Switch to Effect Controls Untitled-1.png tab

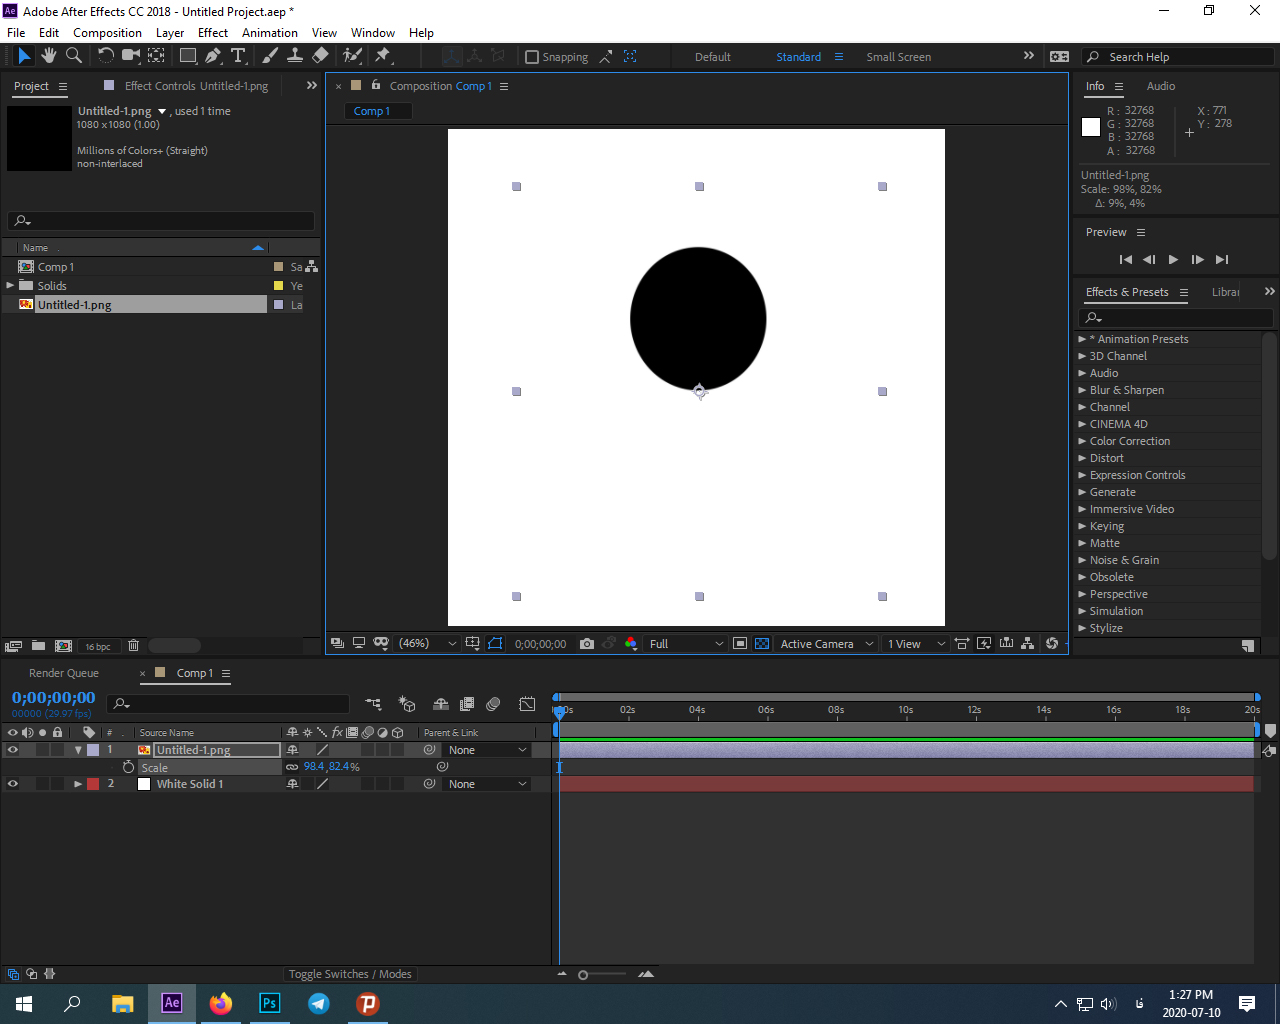[x=196, y=86]
